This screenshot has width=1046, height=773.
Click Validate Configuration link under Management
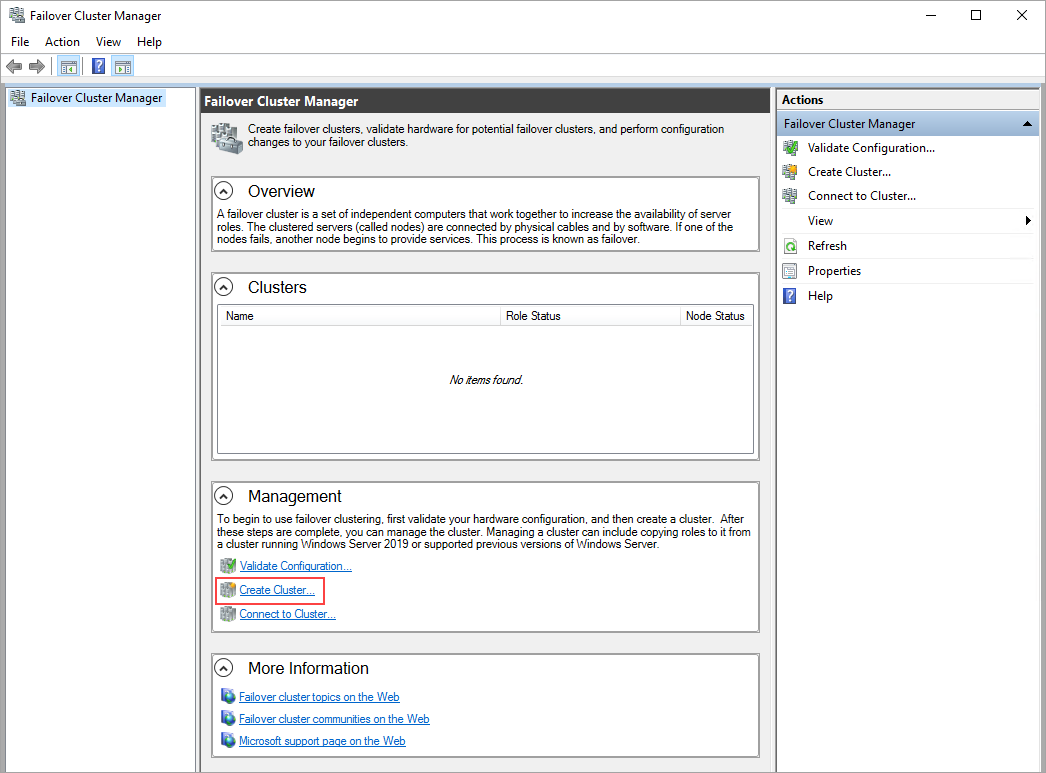[296, 566]
